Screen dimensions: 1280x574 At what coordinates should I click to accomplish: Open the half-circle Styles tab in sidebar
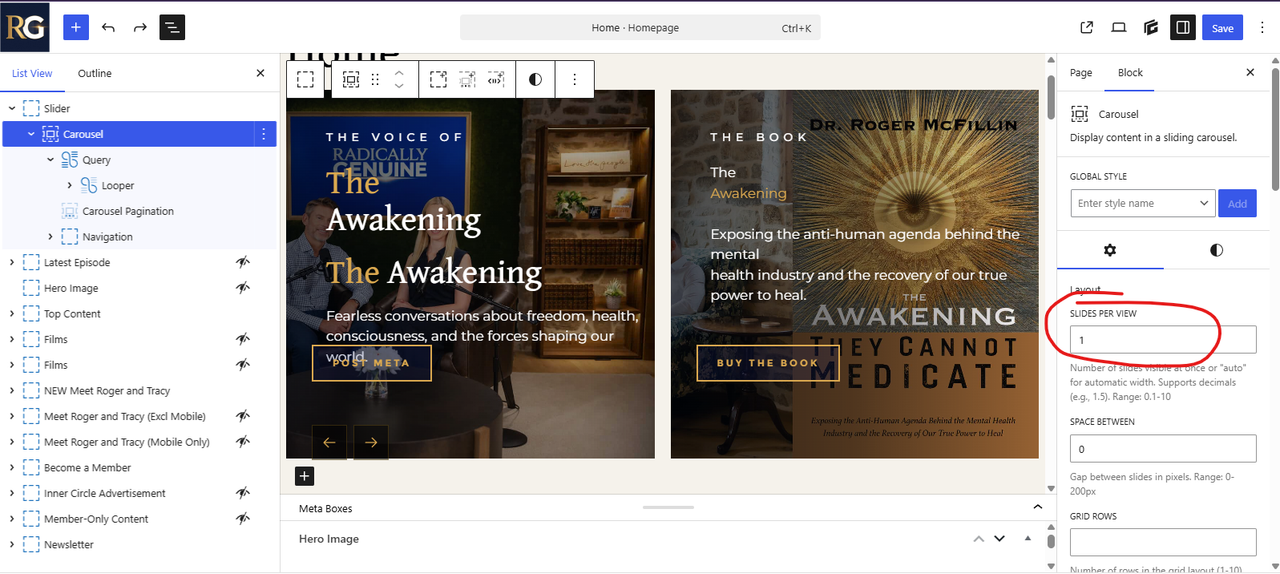(x=1216, y=250)
